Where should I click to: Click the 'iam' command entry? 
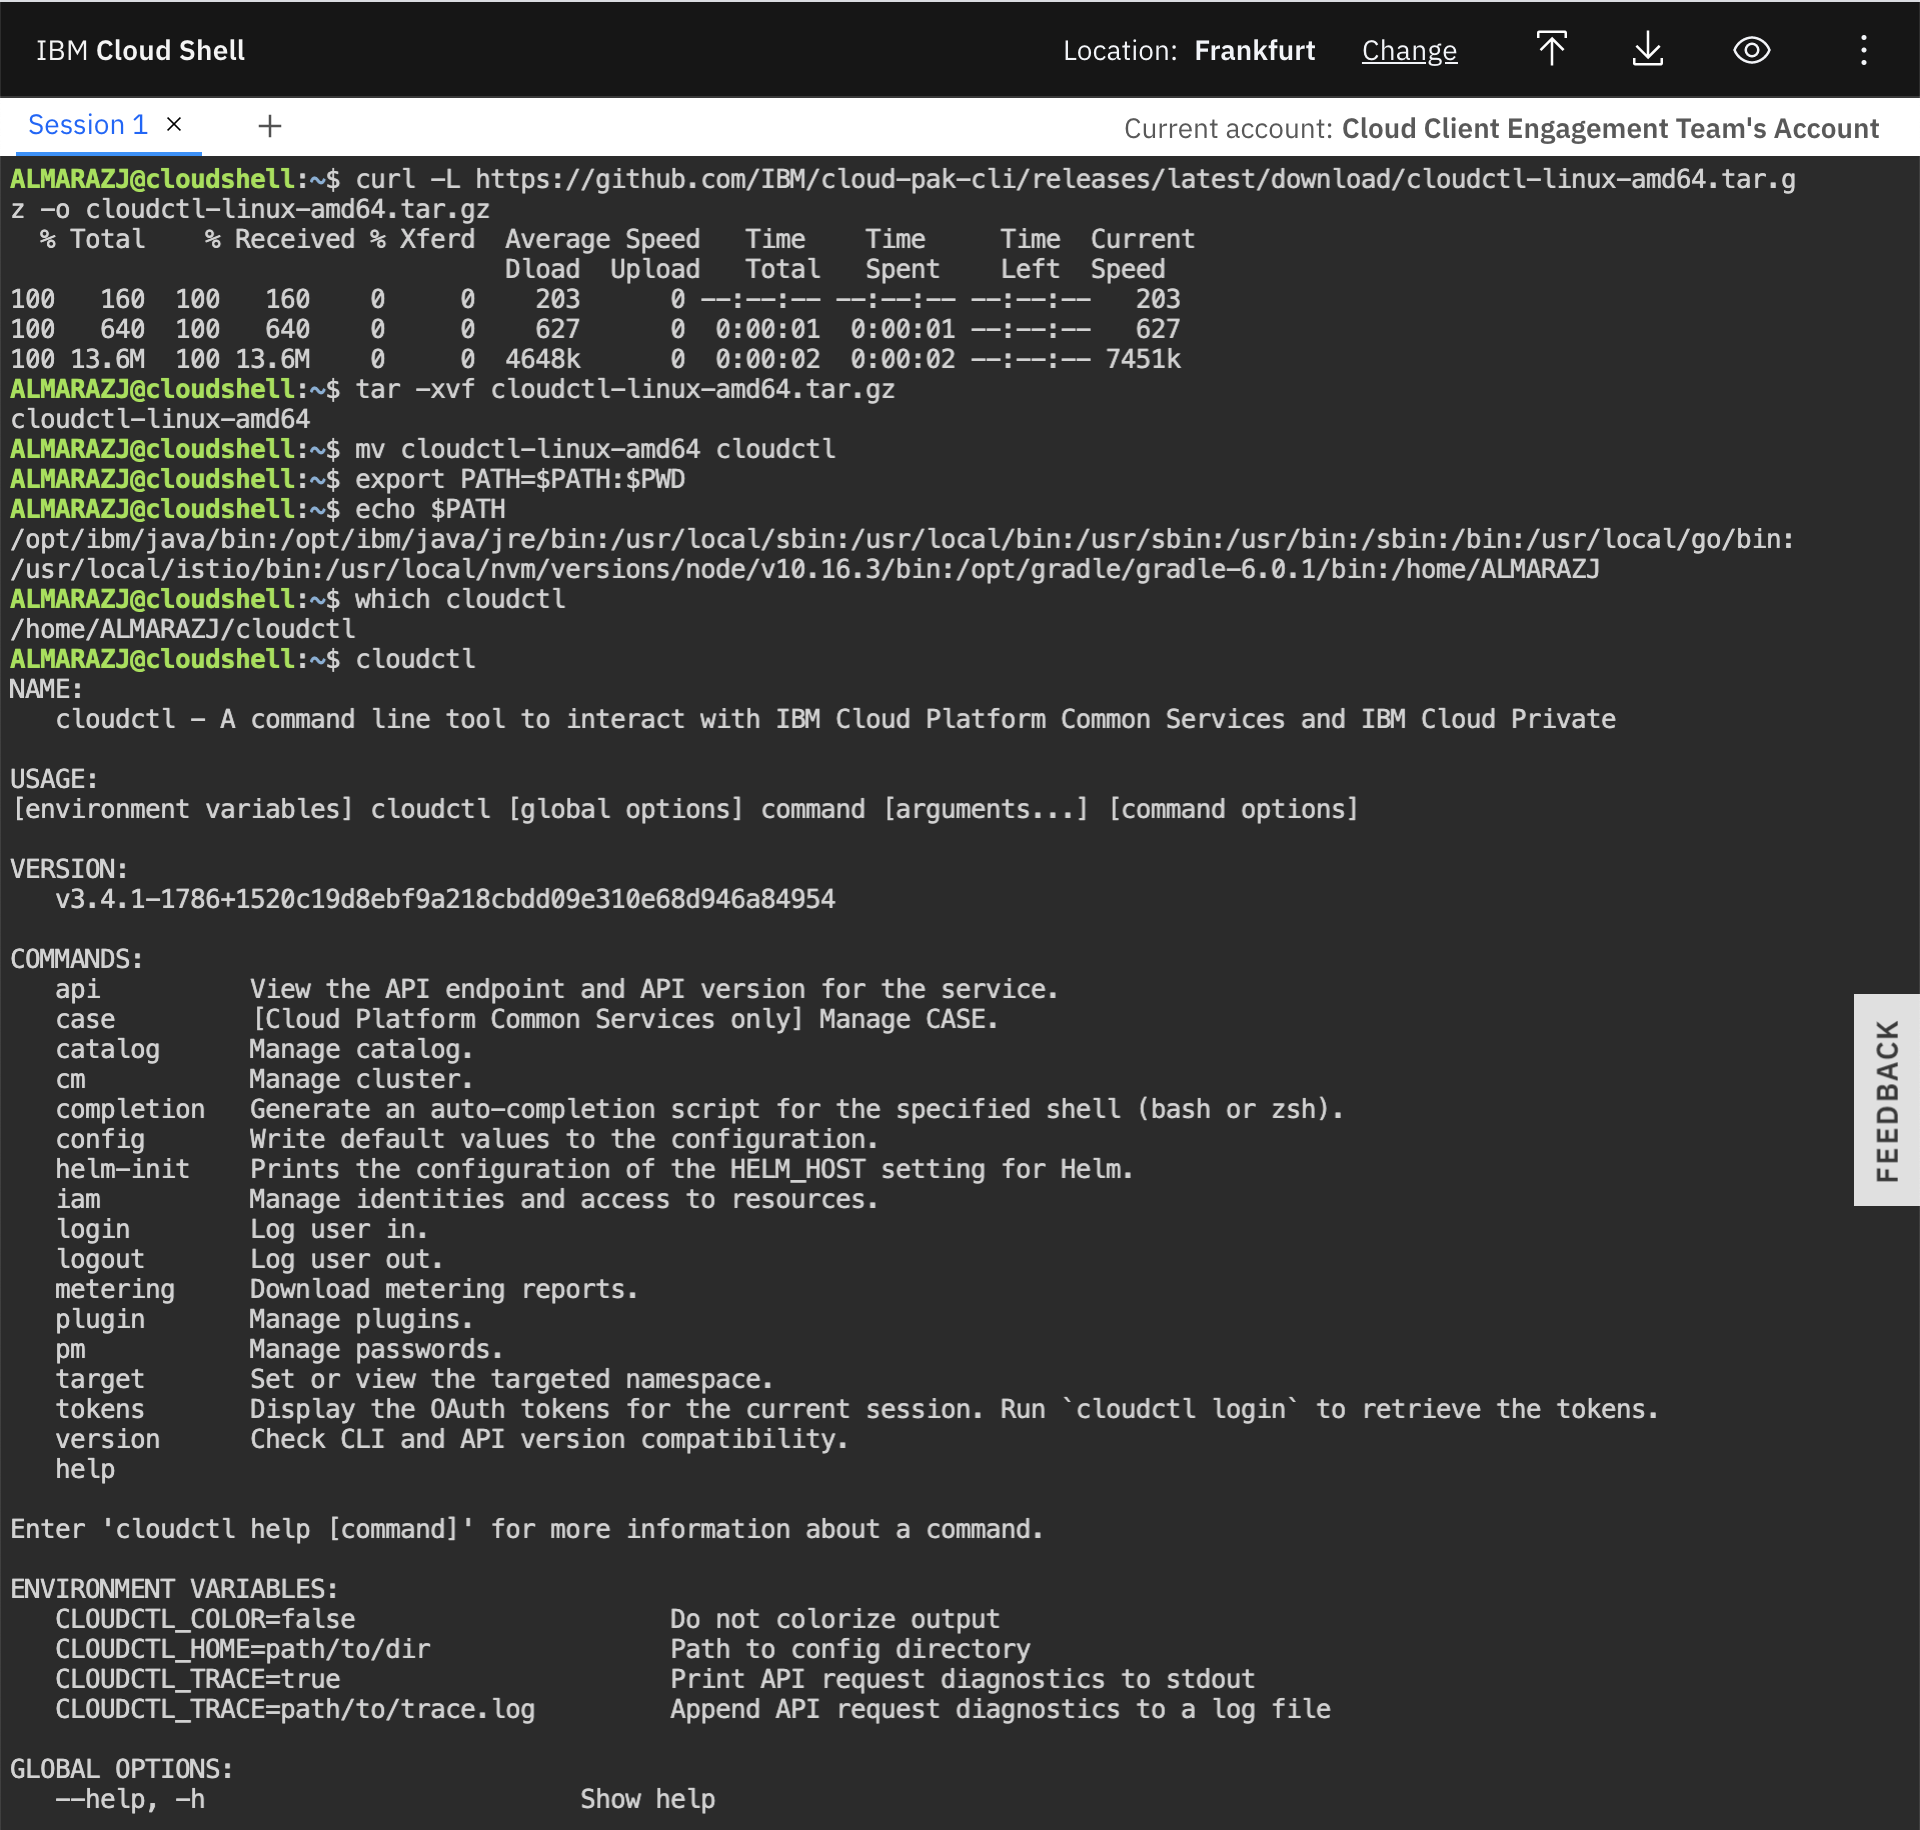click(78, 1200)
